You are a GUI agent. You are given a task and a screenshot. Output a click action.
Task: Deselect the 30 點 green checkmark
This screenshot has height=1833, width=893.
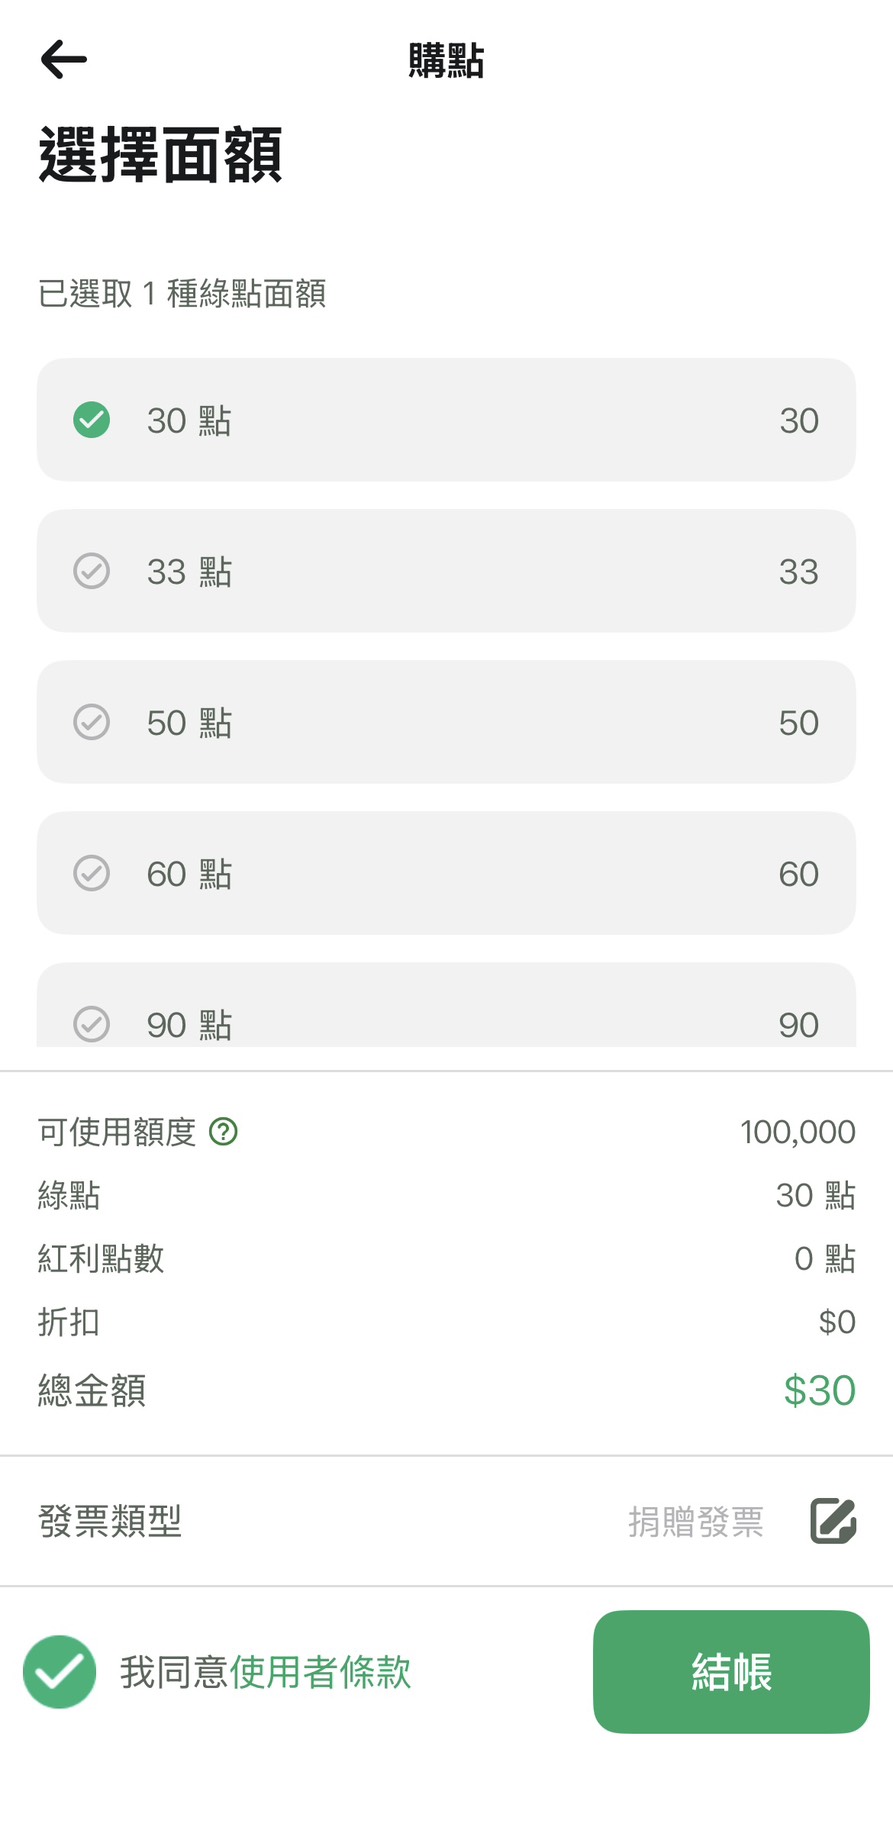click(92, 420)
